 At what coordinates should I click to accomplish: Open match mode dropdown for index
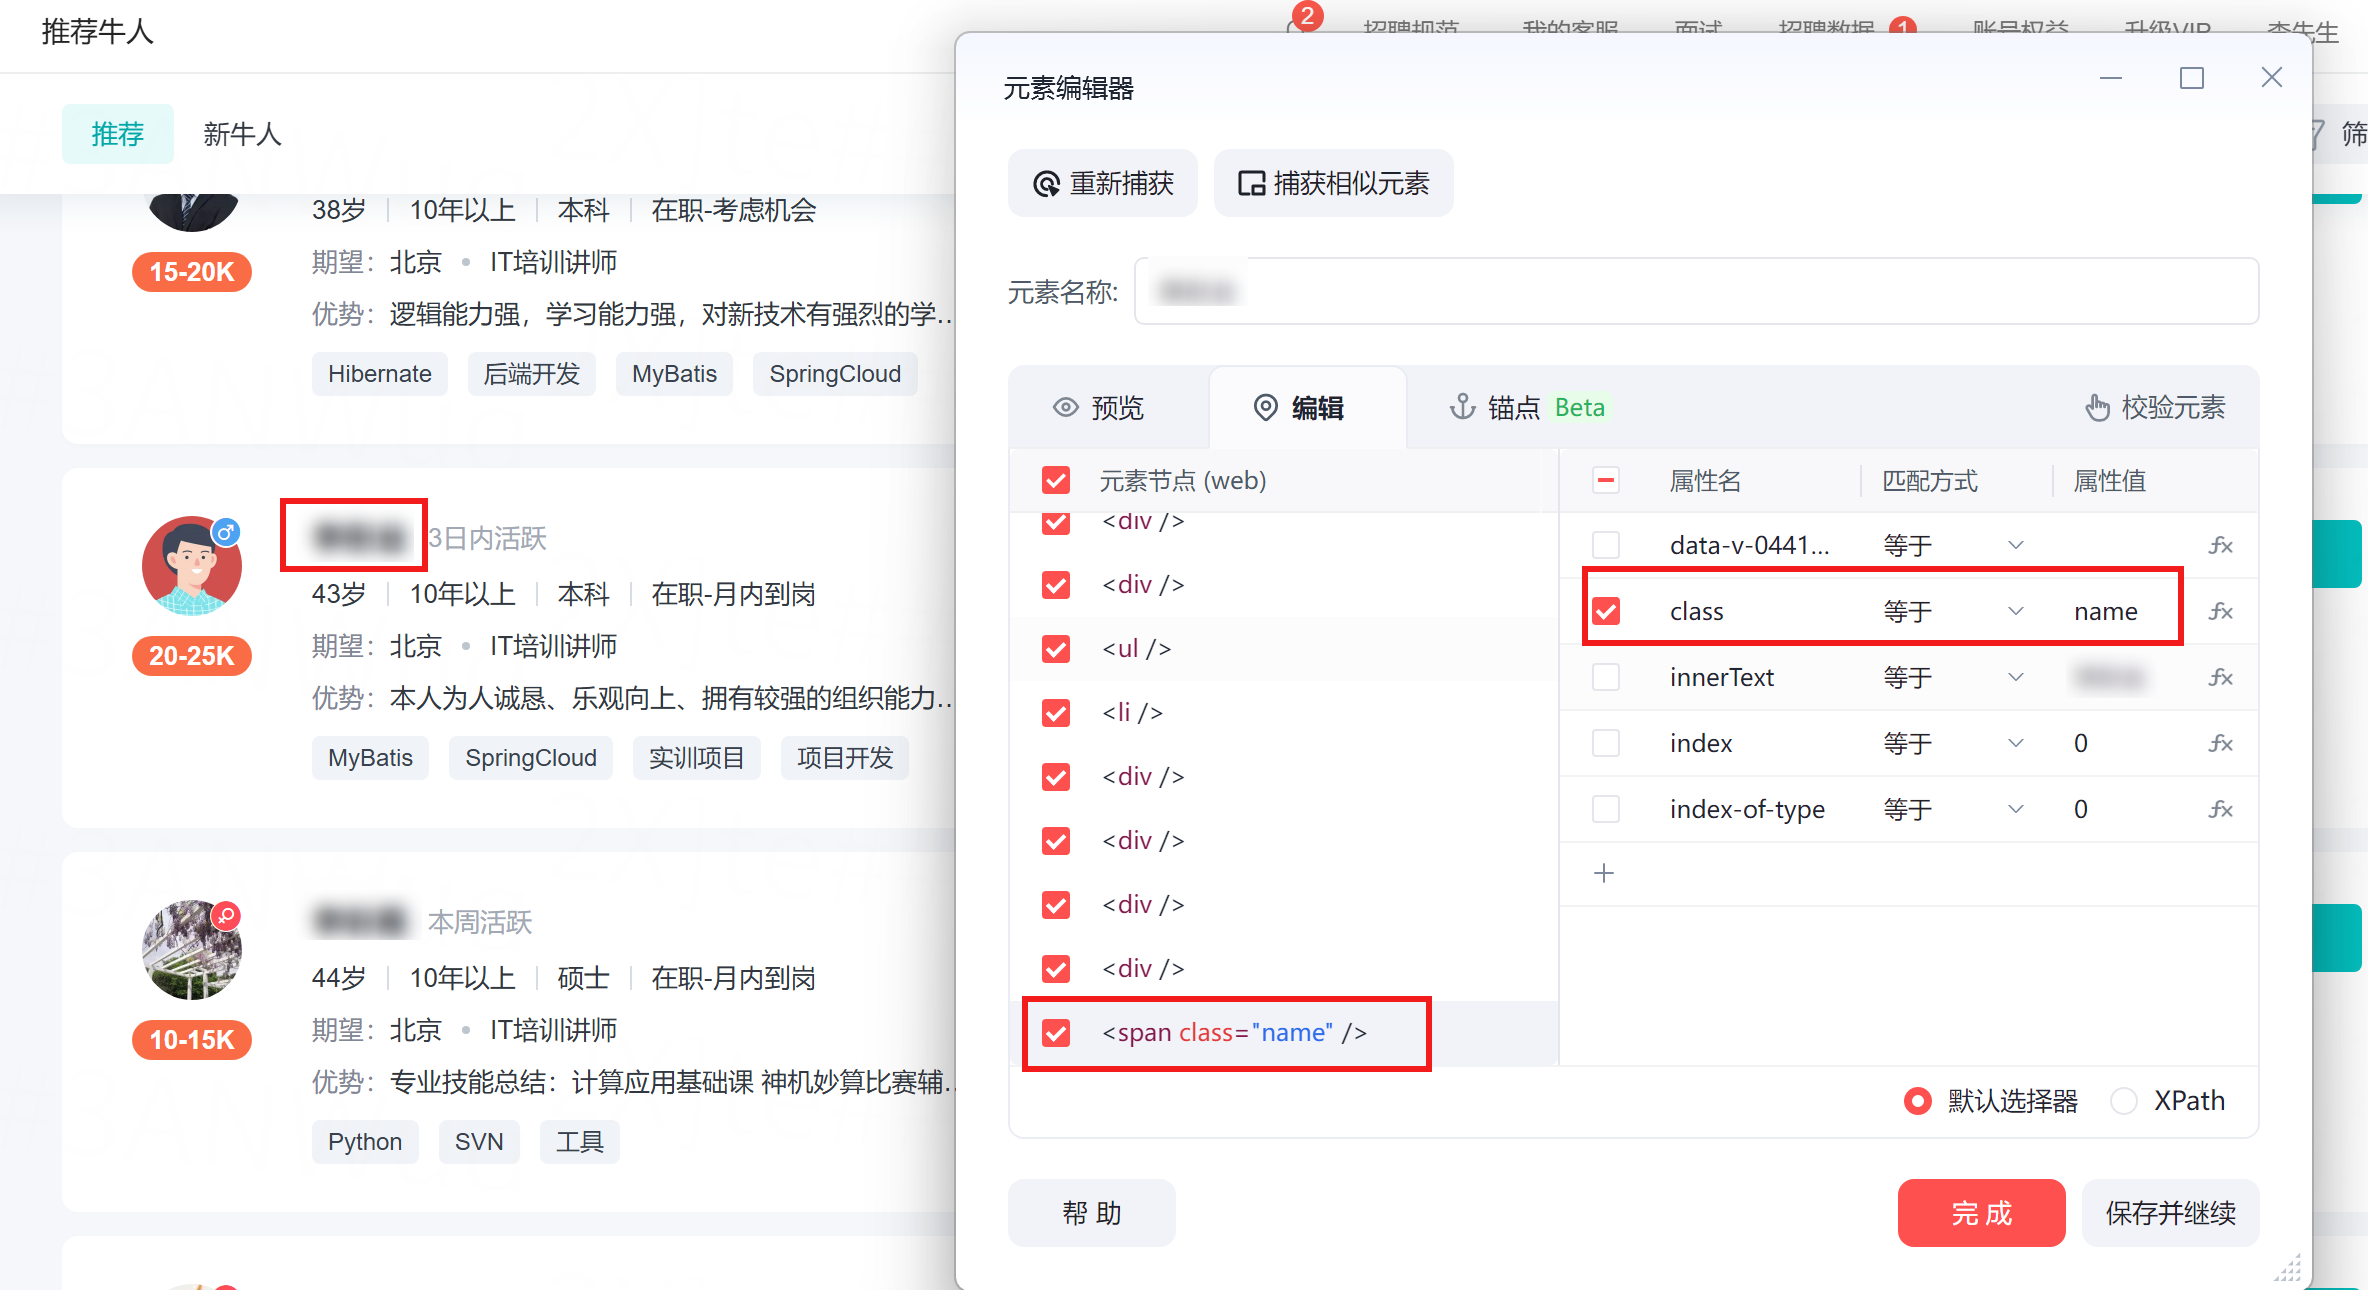coord(2015,743)
